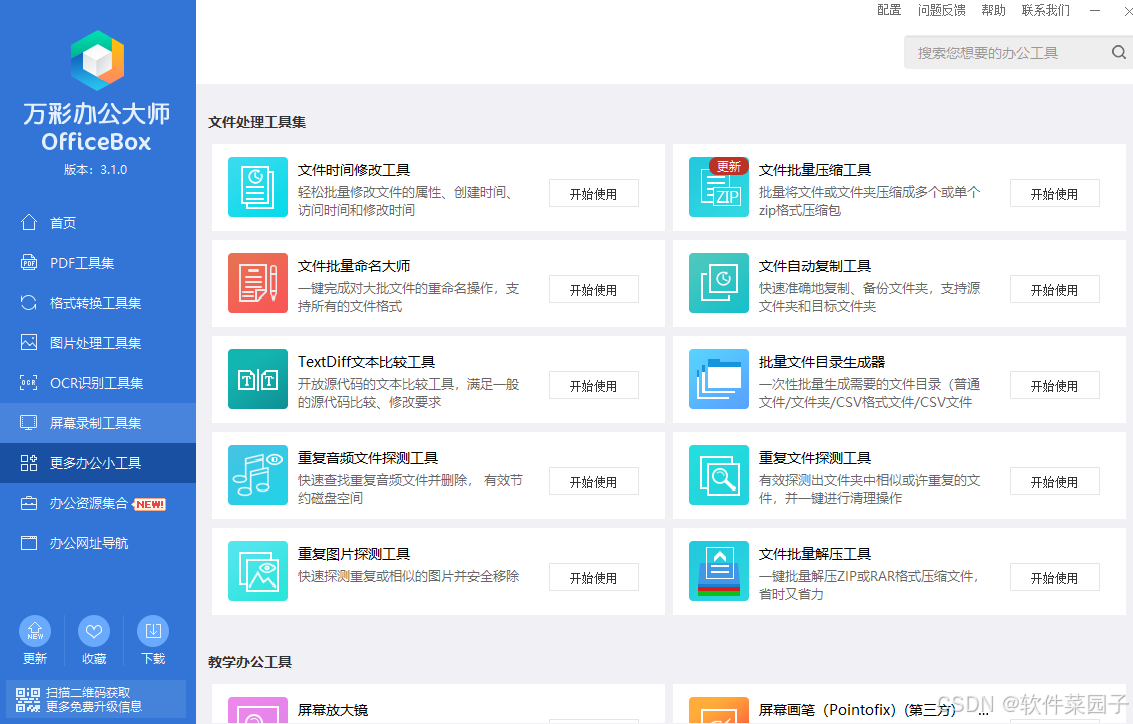Click 开始使用 for 文件批量解压工具
1133x724 pixels.
click(1054, 577)
